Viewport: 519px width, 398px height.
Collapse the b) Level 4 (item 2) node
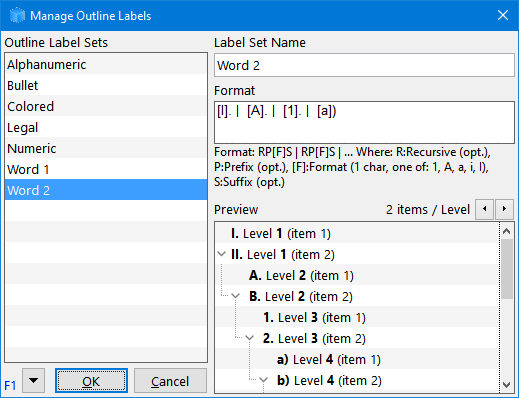(x=263, y=380)
